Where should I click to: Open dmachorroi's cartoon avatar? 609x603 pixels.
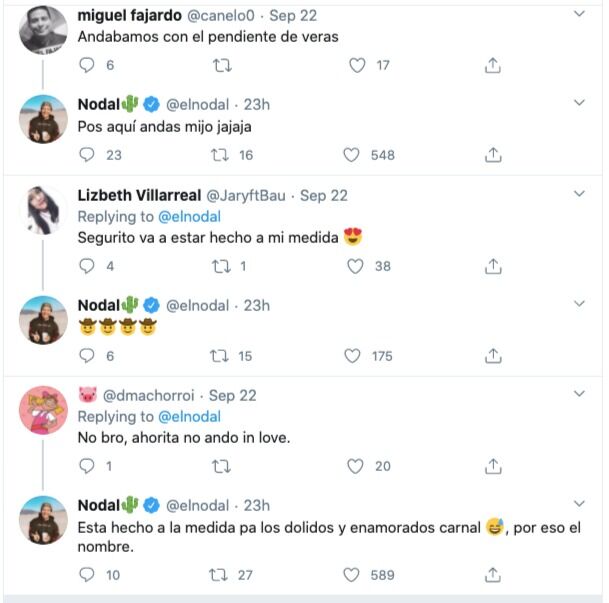click(43, 410)
